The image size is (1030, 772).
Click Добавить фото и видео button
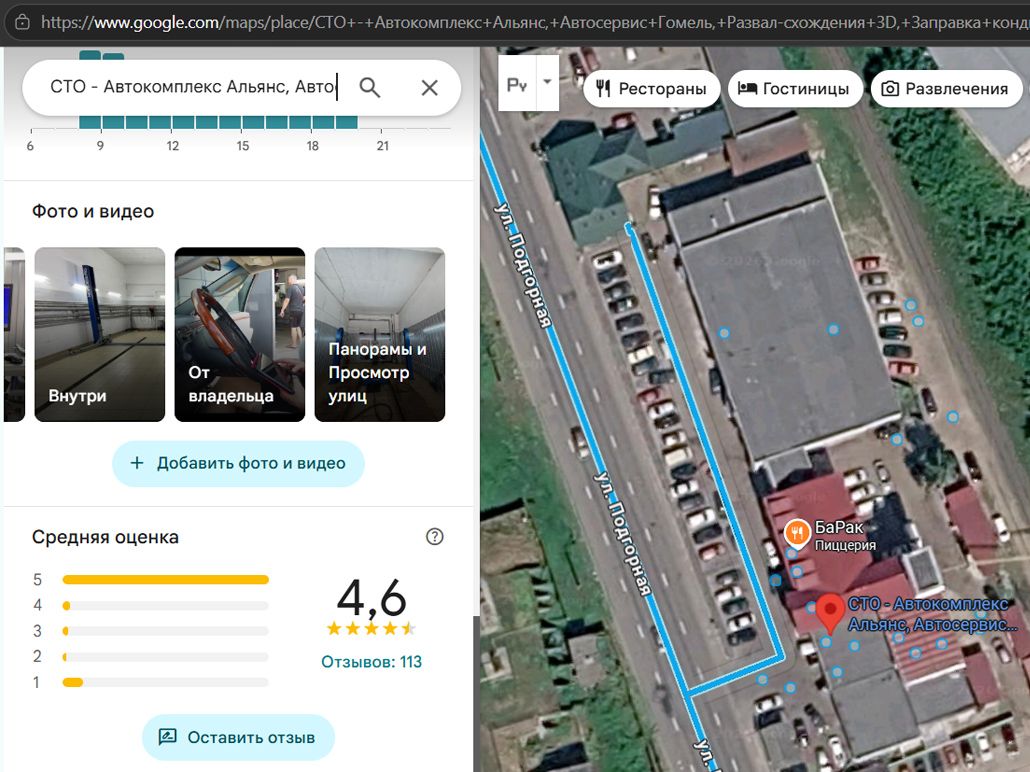(238, 463)
